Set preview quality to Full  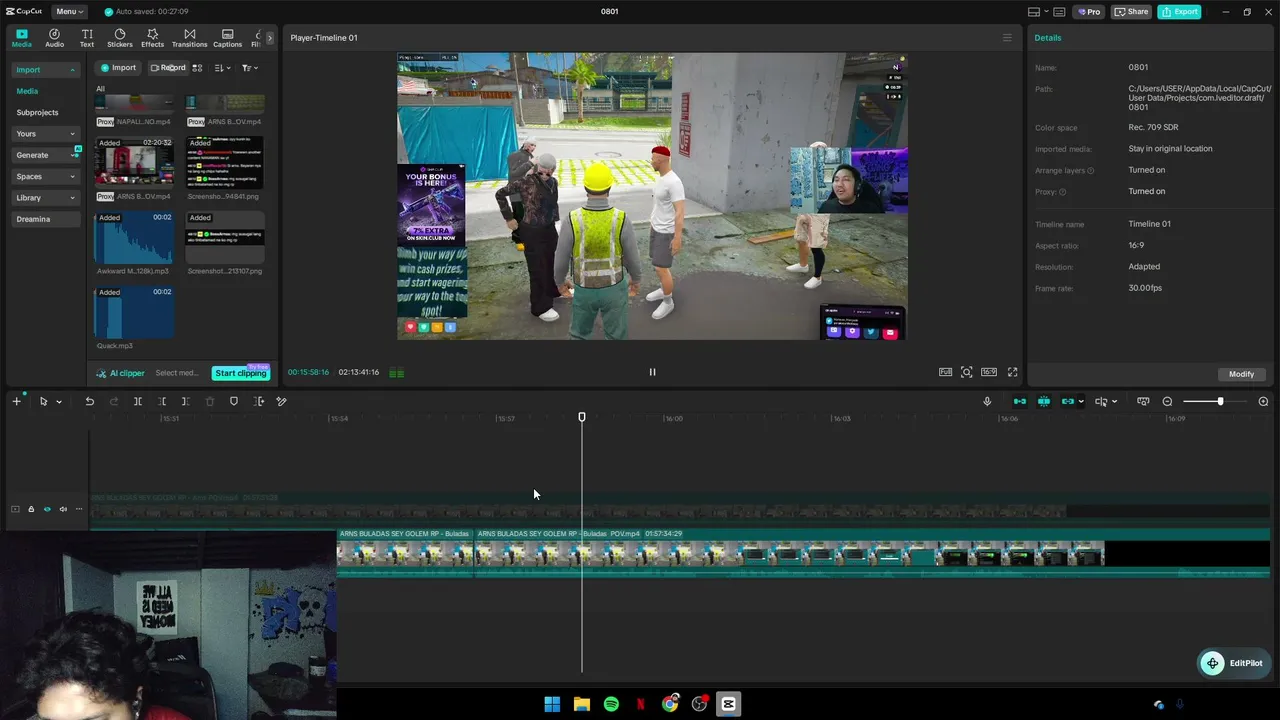point(945,372)
